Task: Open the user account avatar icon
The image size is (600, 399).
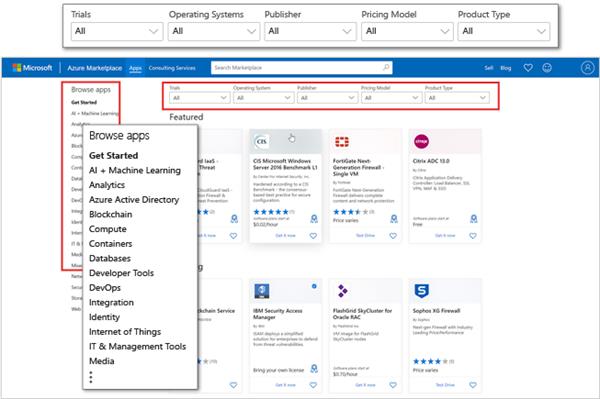Action: 587,68
